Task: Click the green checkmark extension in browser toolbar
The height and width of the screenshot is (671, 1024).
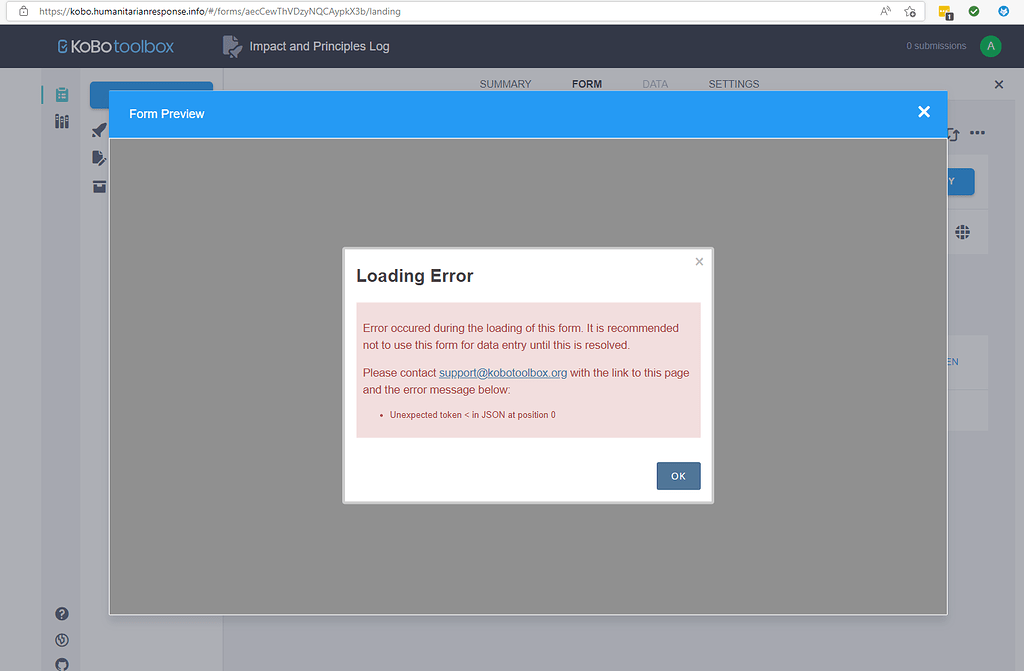Action: pyautogui.click(x=973, y=11)
